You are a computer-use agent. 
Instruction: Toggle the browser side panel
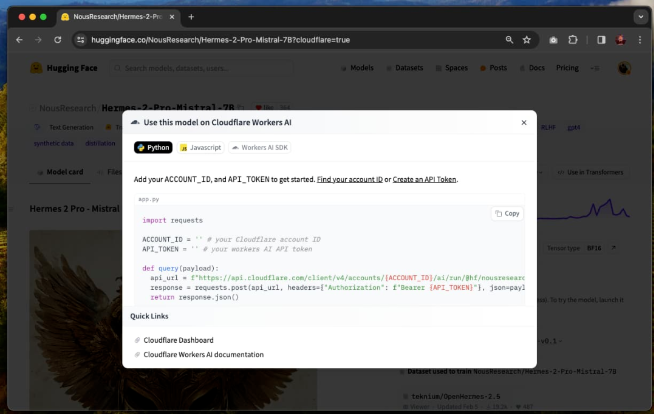[601, 40]
